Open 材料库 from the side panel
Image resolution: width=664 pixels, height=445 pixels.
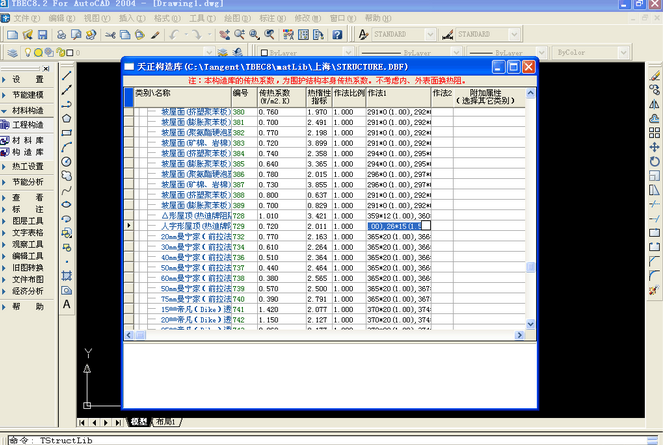pos(28,140)
